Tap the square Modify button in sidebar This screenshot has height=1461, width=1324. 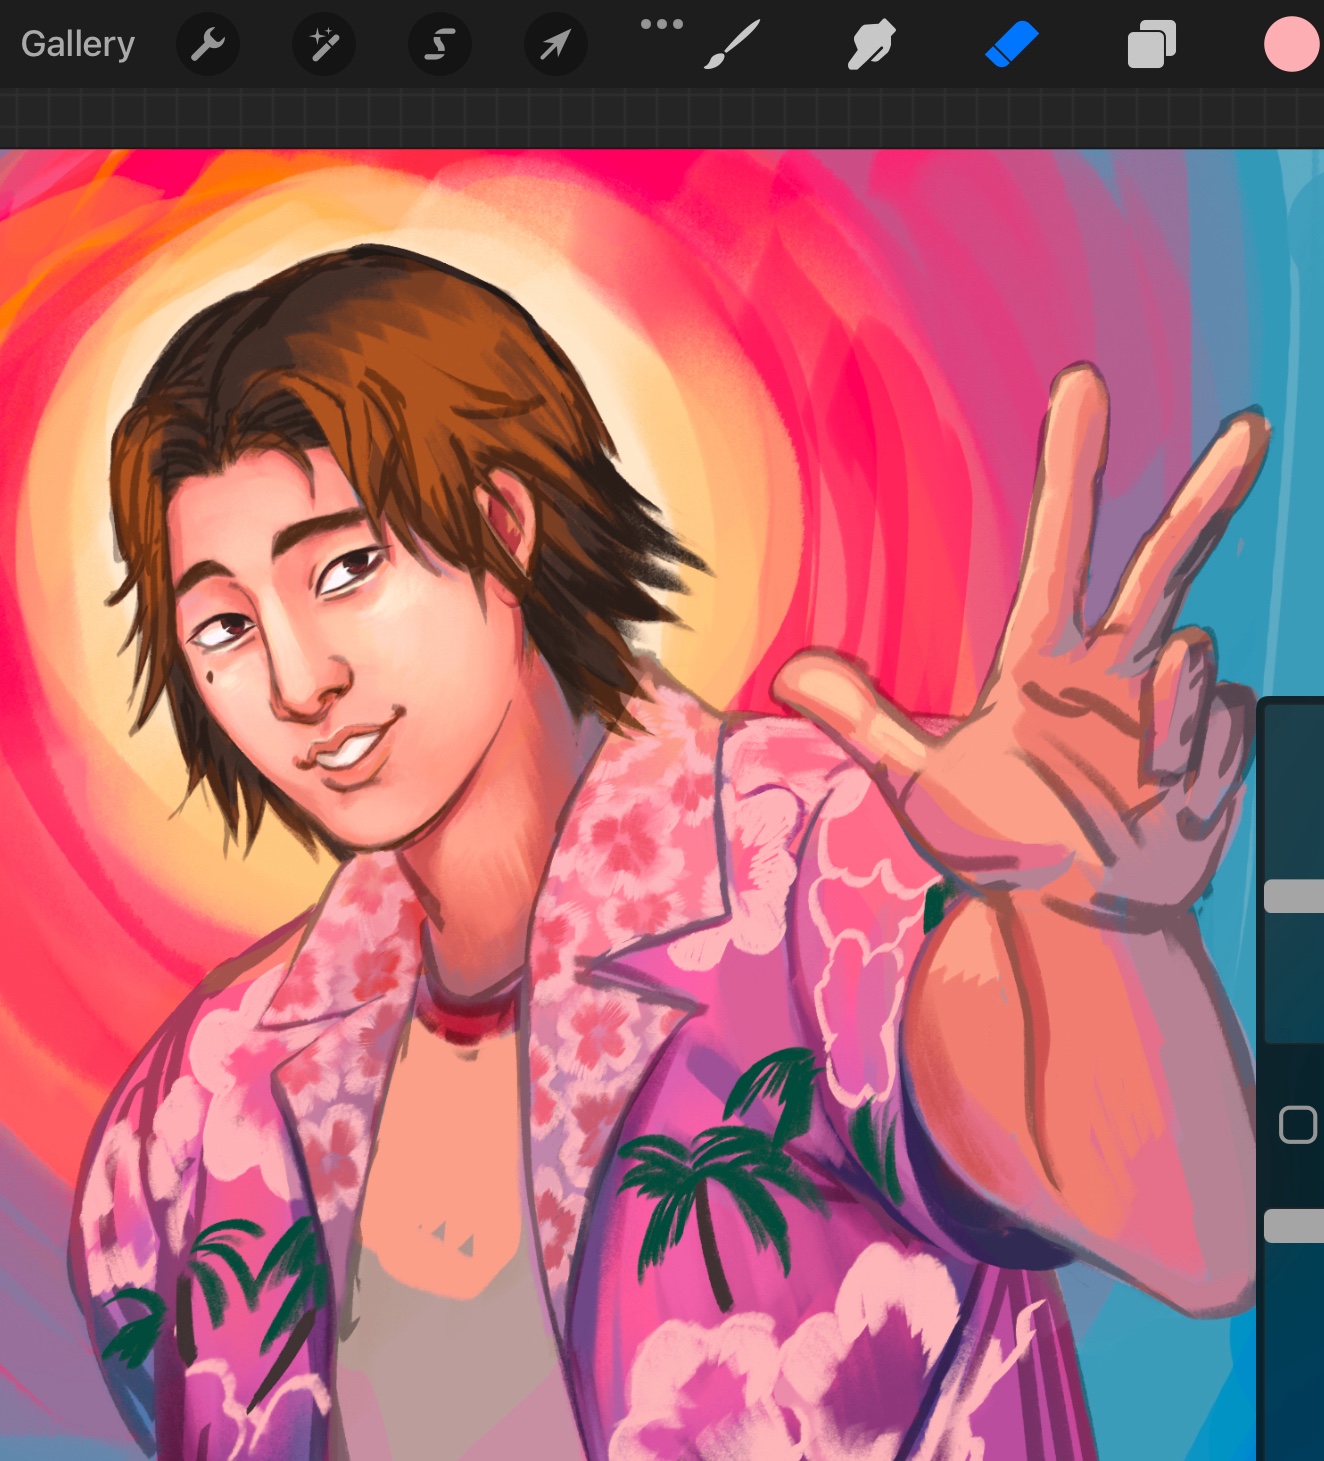point(1297,1125)
